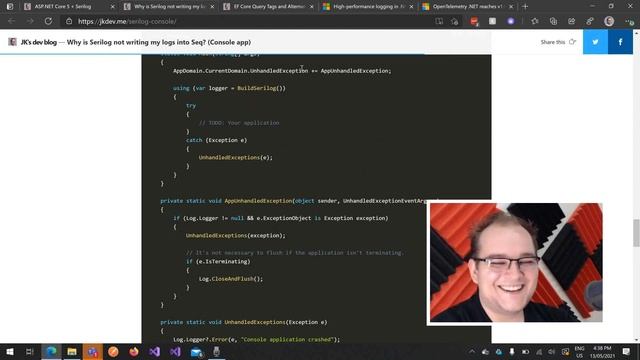
Task: Share the post on Facebook
Action: 620,42
